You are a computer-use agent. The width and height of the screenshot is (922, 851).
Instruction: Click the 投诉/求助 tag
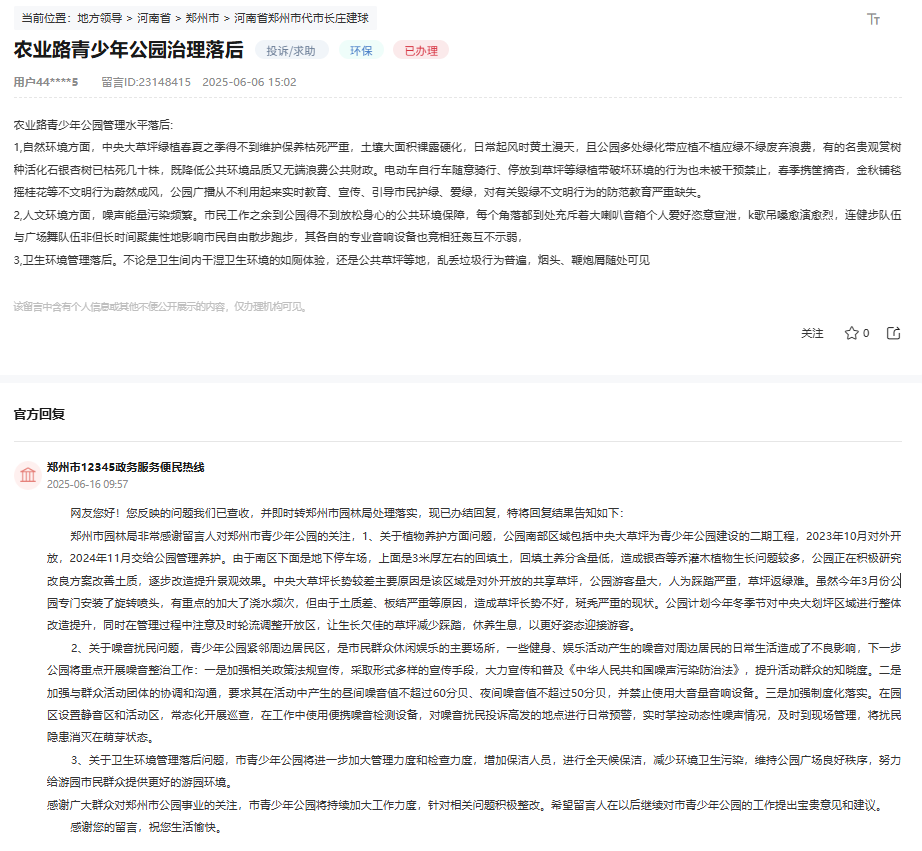[291, 51]
